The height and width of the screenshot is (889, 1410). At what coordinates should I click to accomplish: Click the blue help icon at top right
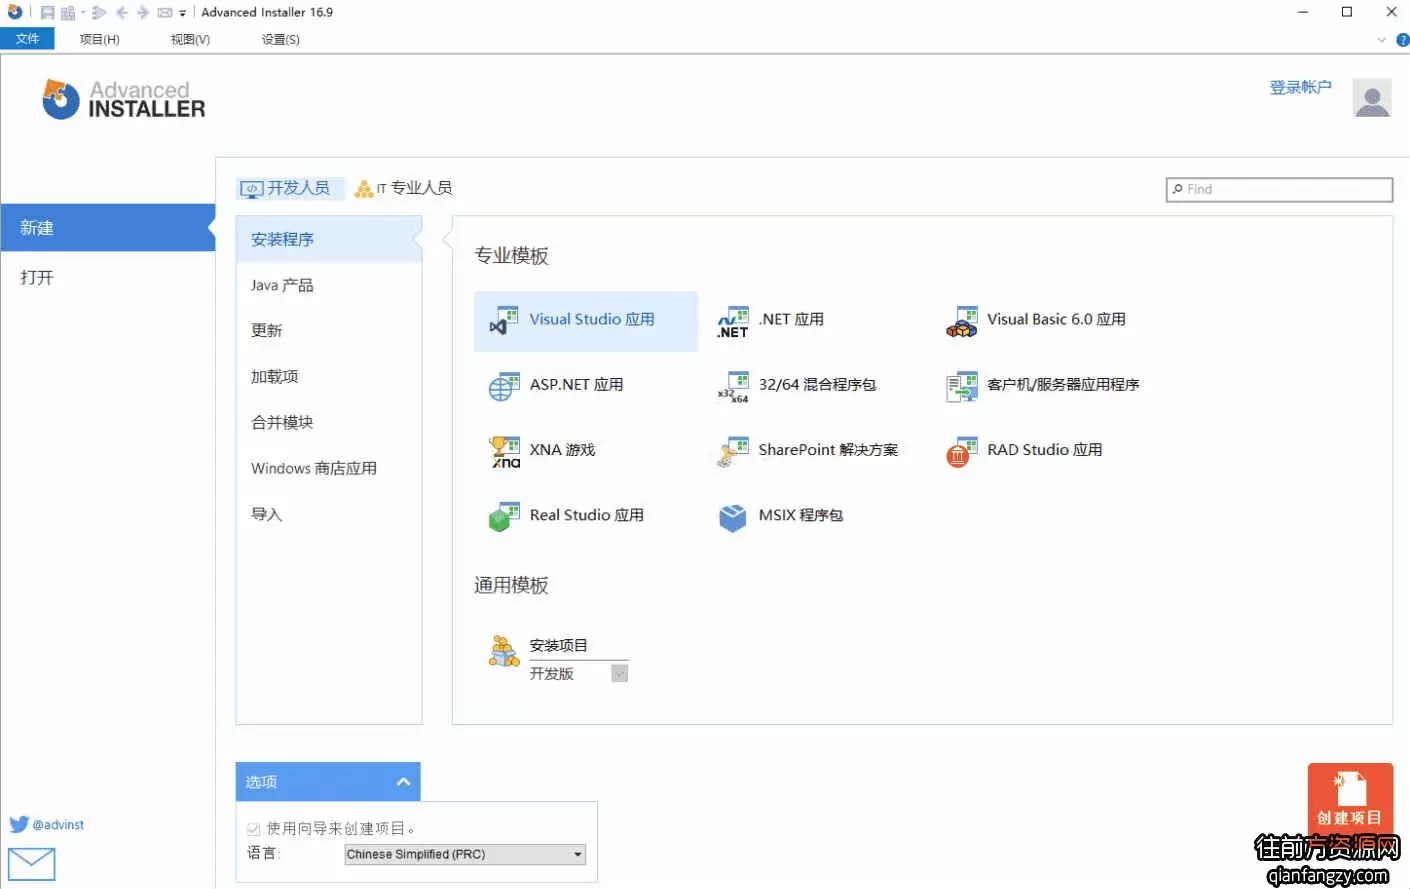[1402, 40]
